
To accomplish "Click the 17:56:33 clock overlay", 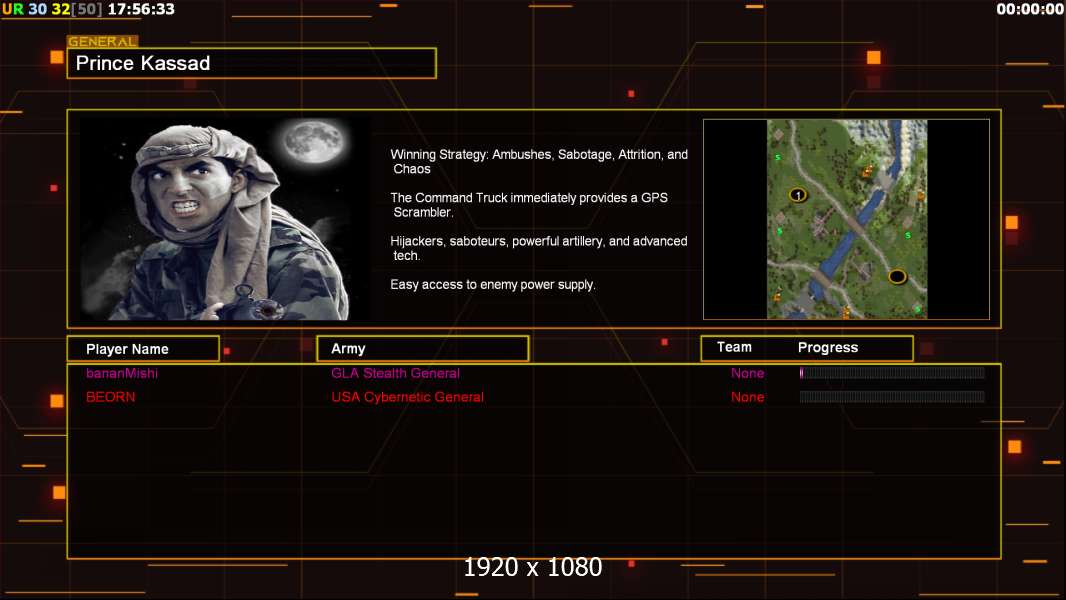I will coord(141,9).
